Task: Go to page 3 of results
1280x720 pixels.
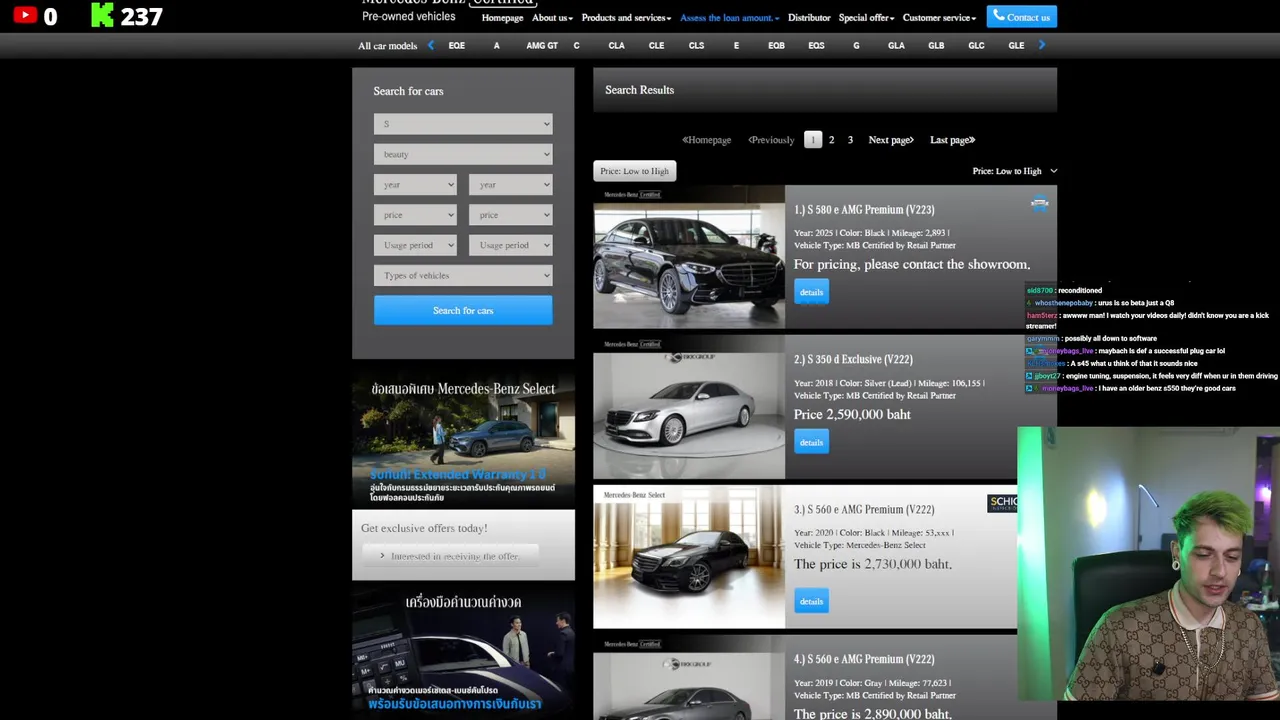Action: click(x=850, y=140)
